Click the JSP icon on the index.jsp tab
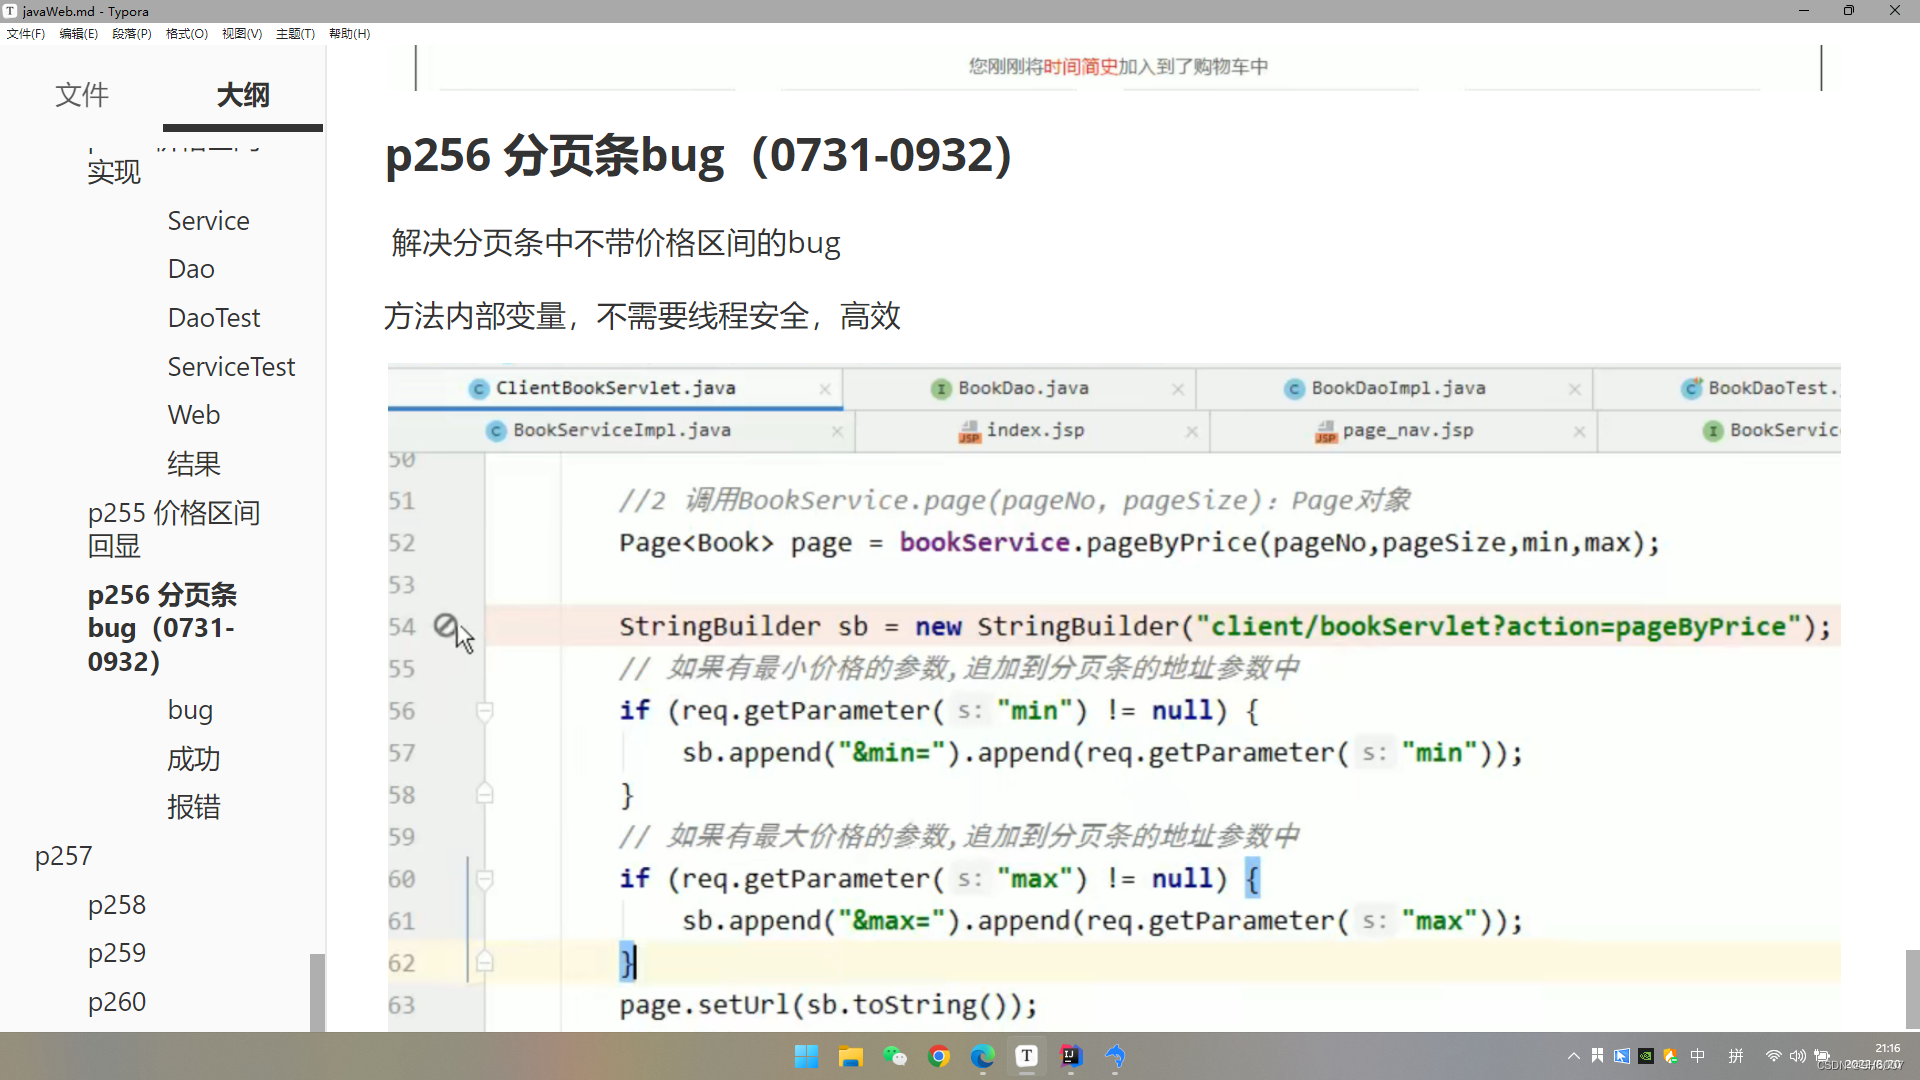1920x1080 pixels. click(x=968, y=431)
